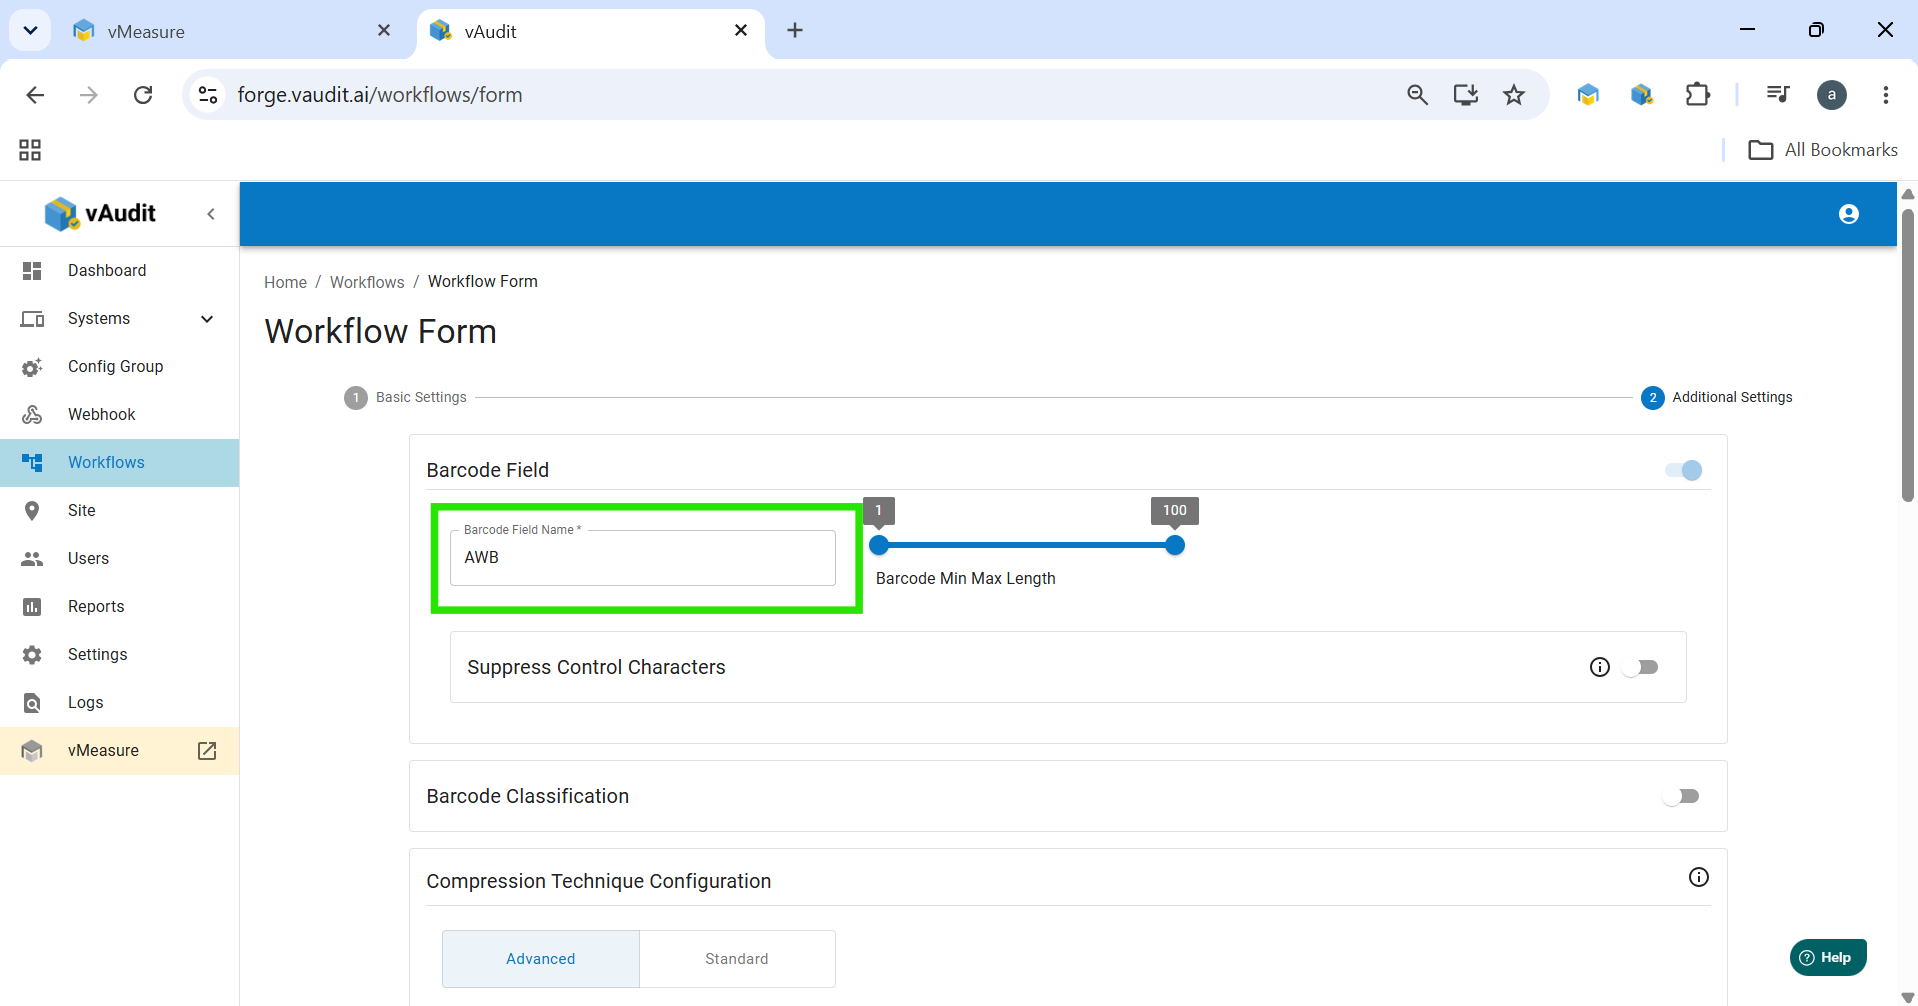1918x1006 pixels.
Task: Click the vMeasure extension icon in toolbar
Action: pyautogui.click(x=1588, y=95)
